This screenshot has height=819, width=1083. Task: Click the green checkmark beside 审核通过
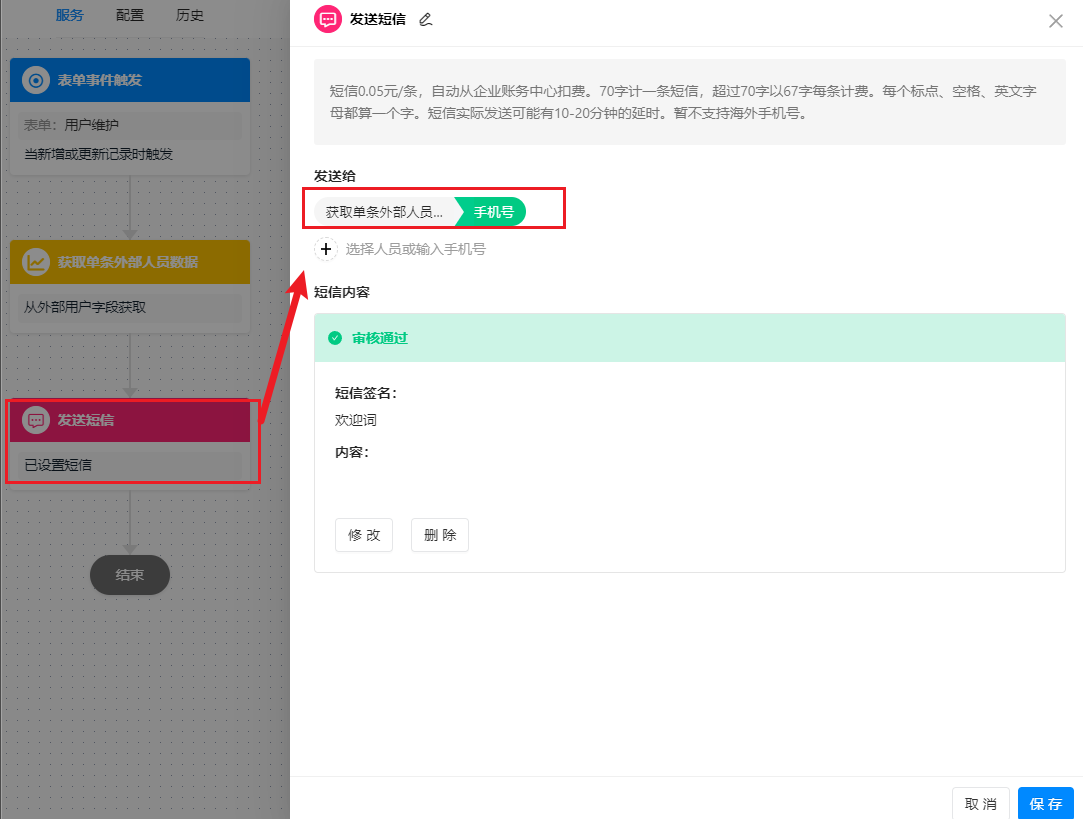pos(335,338)
